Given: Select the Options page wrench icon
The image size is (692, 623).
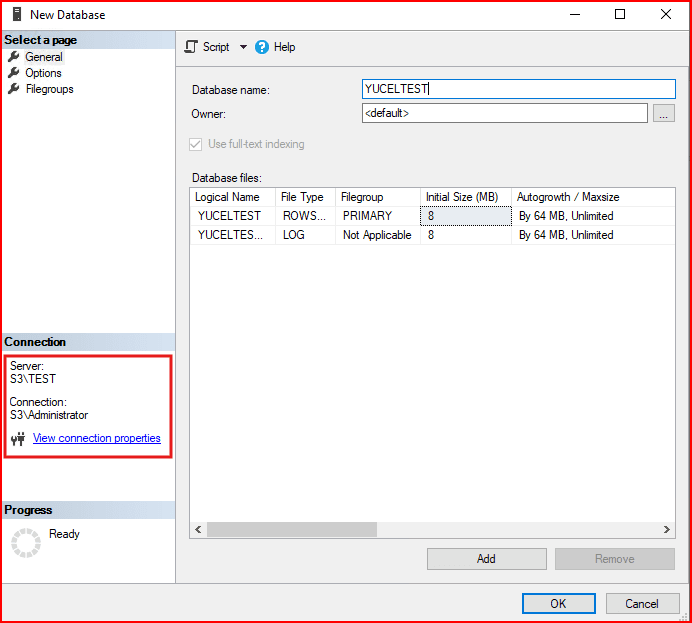Looking at the screenshot, I should pos(14,73).
